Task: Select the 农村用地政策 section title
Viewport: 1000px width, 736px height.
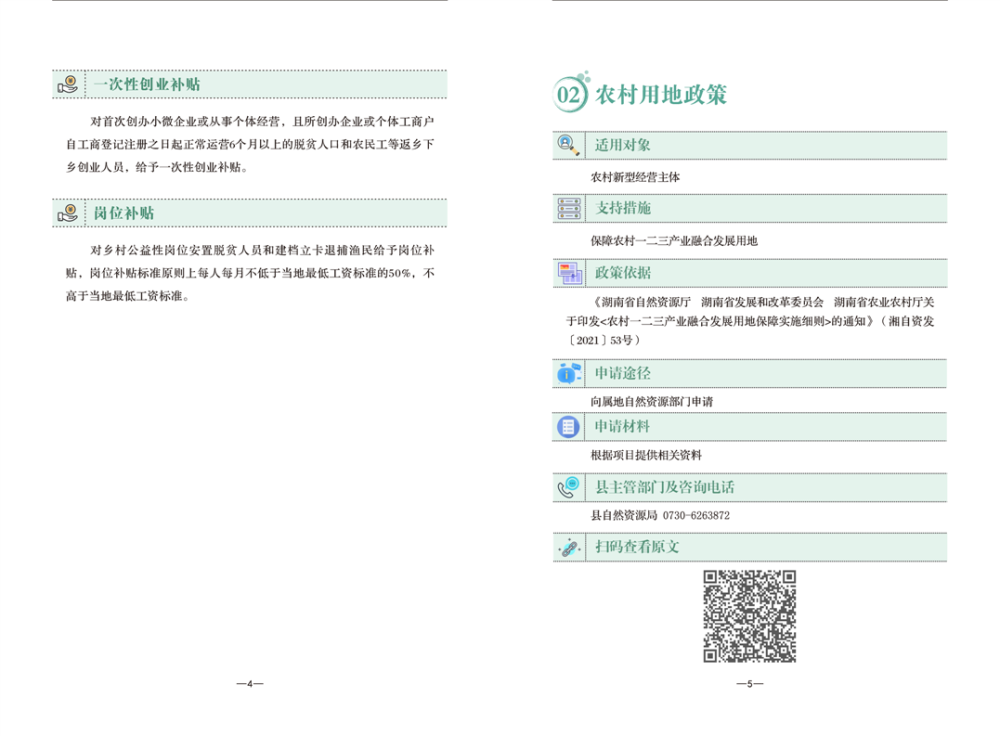Action: pyautogui.click(x=661, y=95)
